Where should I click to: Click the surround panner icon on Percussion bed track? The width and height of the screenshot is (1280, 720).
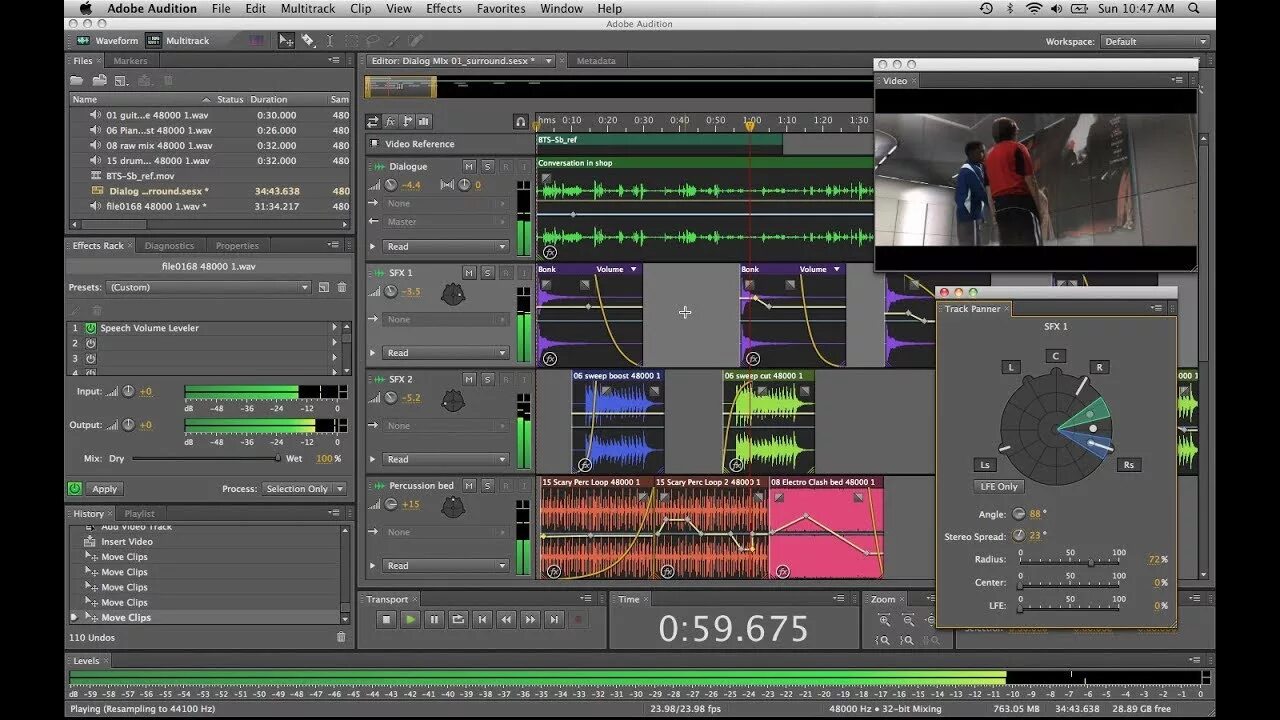click(x=453, y=506)
